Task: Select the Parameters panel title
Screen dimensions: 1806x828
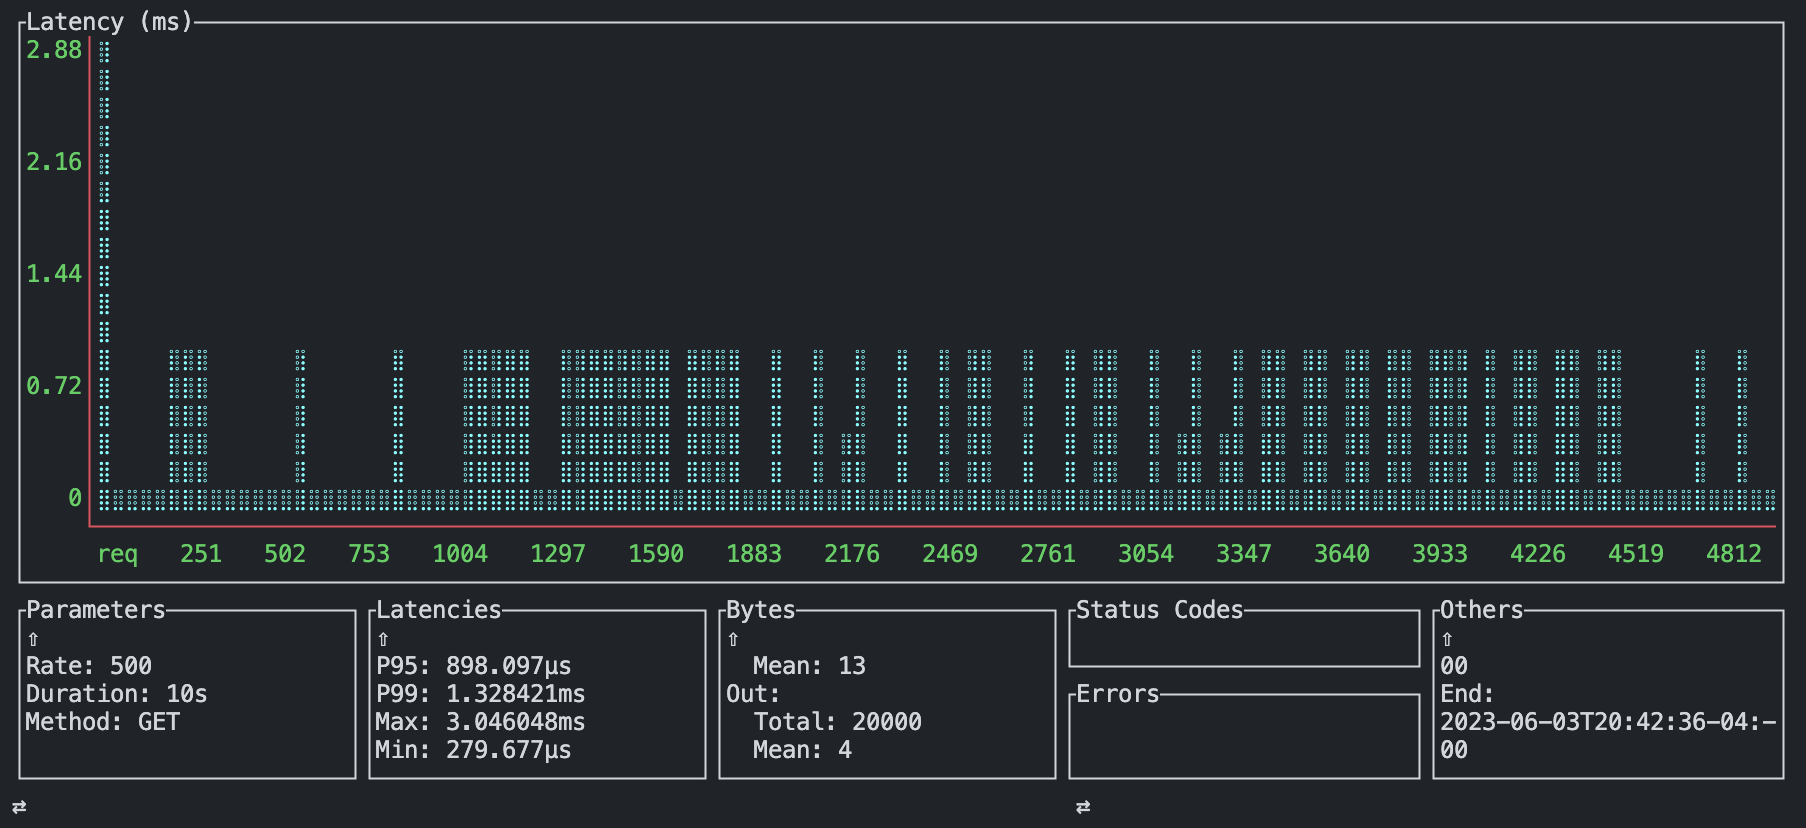Action: coord(96,610)
